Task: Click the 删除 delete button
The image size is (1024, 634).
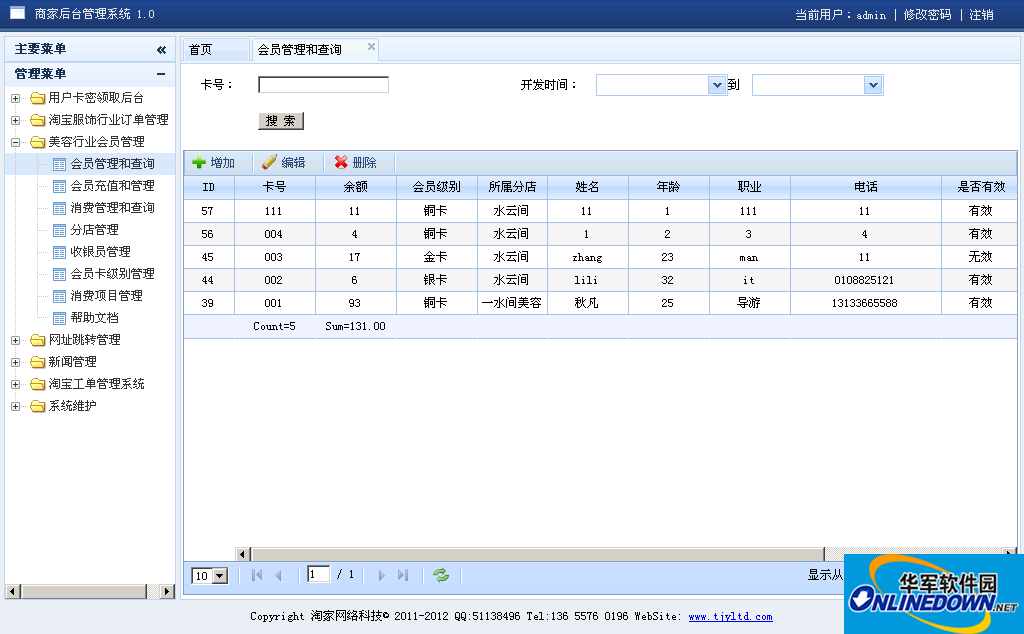Action: tap(356, 163)
